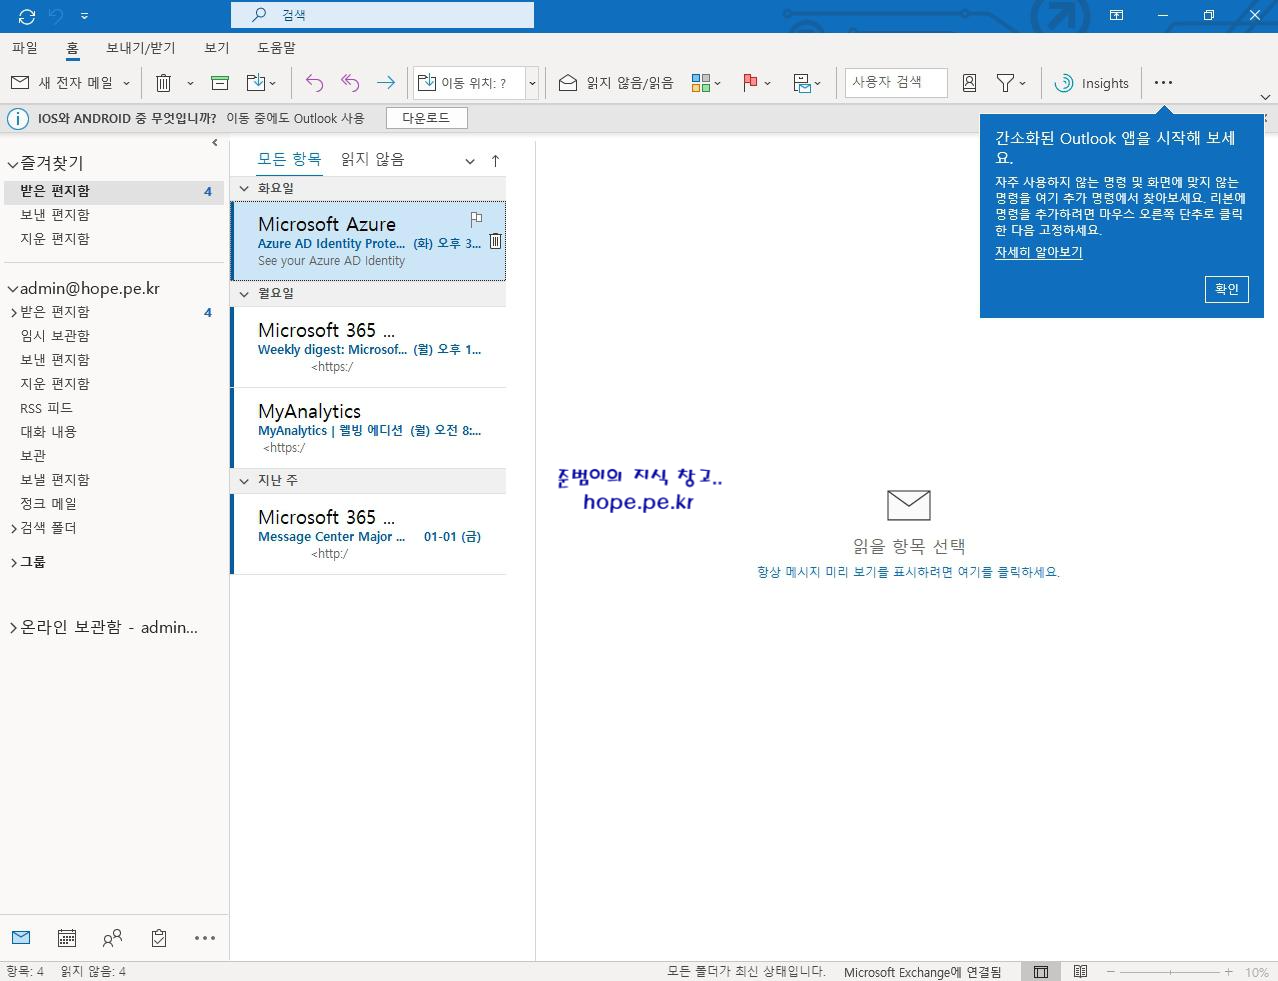Click the Delete trash icon in ribbon

click(x=164, y=83)
